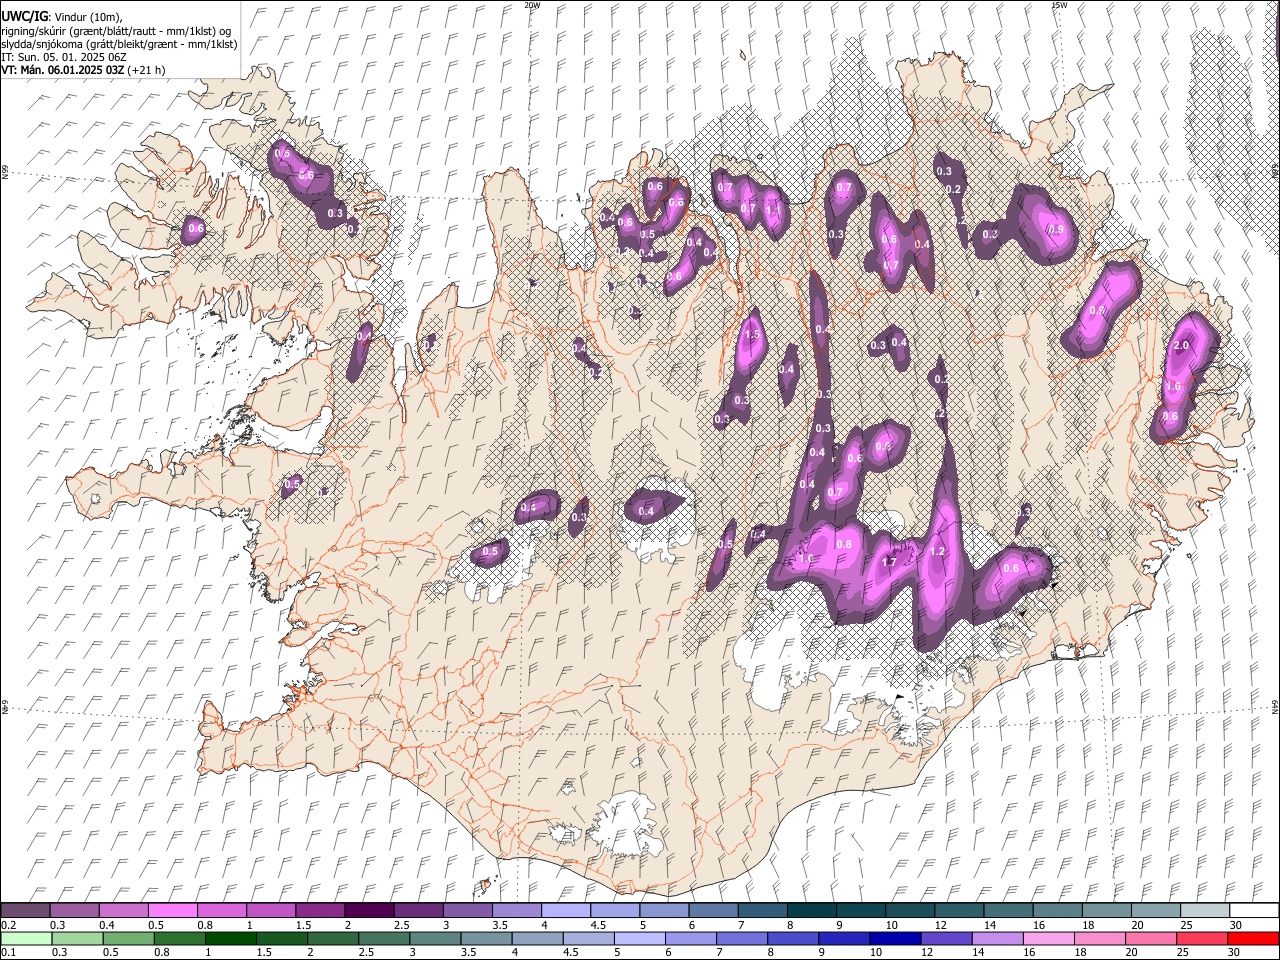
Task: Click the 'slydda/snjókoma (grátt/bleikt/grænt' description line
Action: (x=119, y=44)
